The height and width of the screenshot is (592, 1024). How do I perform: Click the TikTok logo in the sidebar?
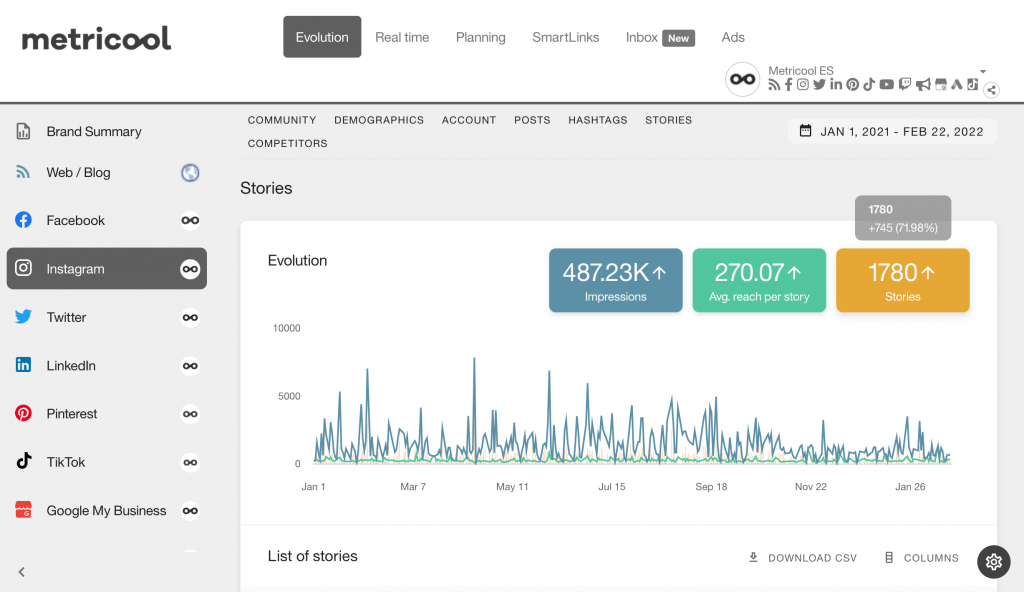coord(24,461)
